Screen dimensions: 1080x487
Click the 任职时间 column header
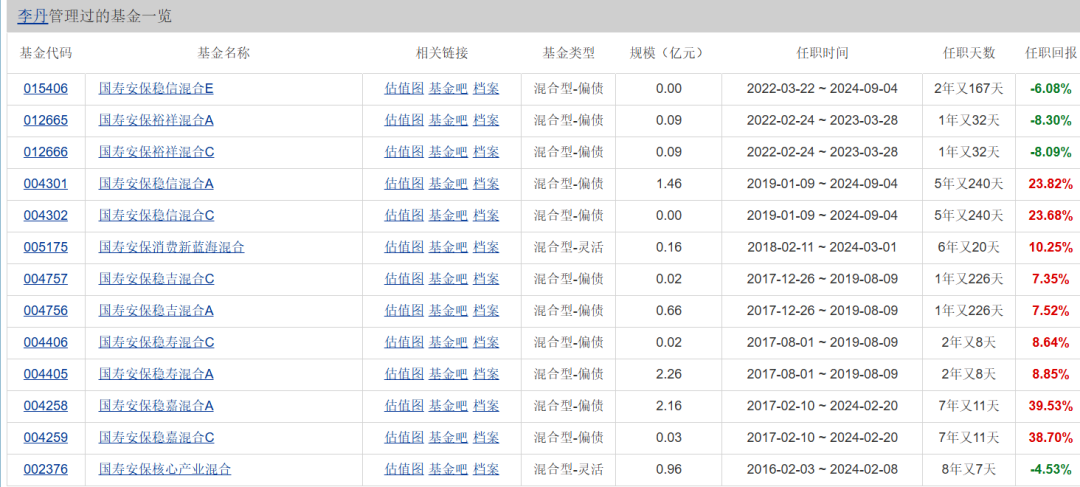822,53
